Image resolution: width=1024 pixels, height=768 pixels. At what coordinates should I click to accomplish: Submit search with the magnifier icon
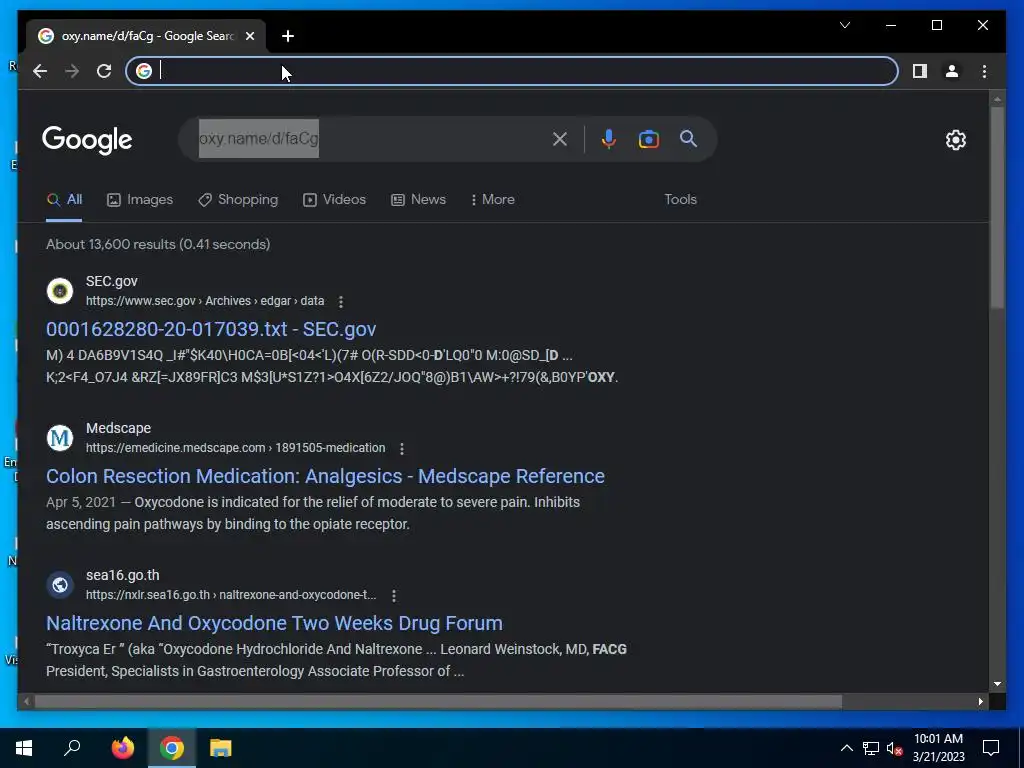688,138
